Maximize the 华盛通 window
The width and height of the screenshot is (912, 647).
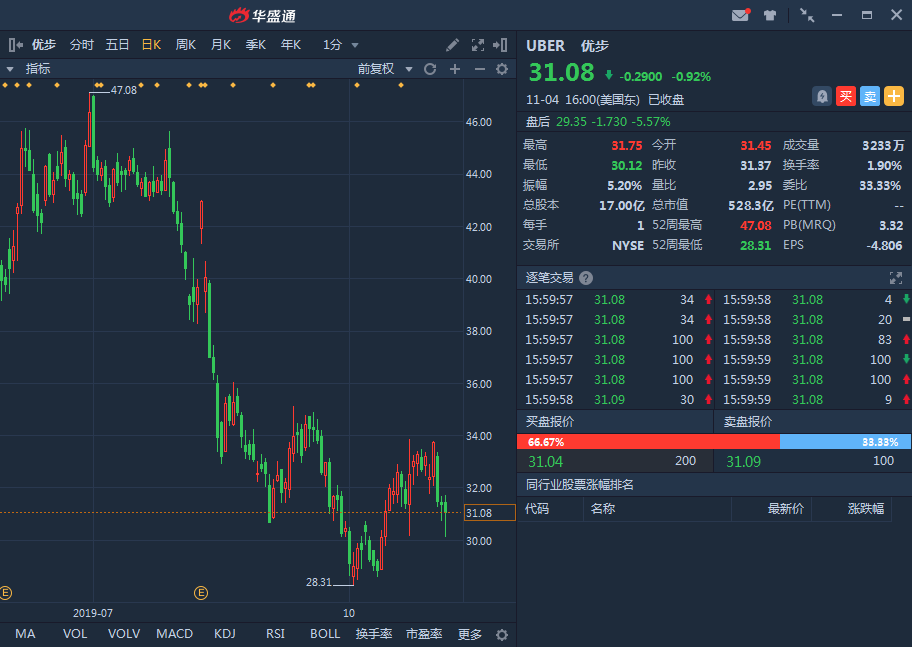(867, 15)
